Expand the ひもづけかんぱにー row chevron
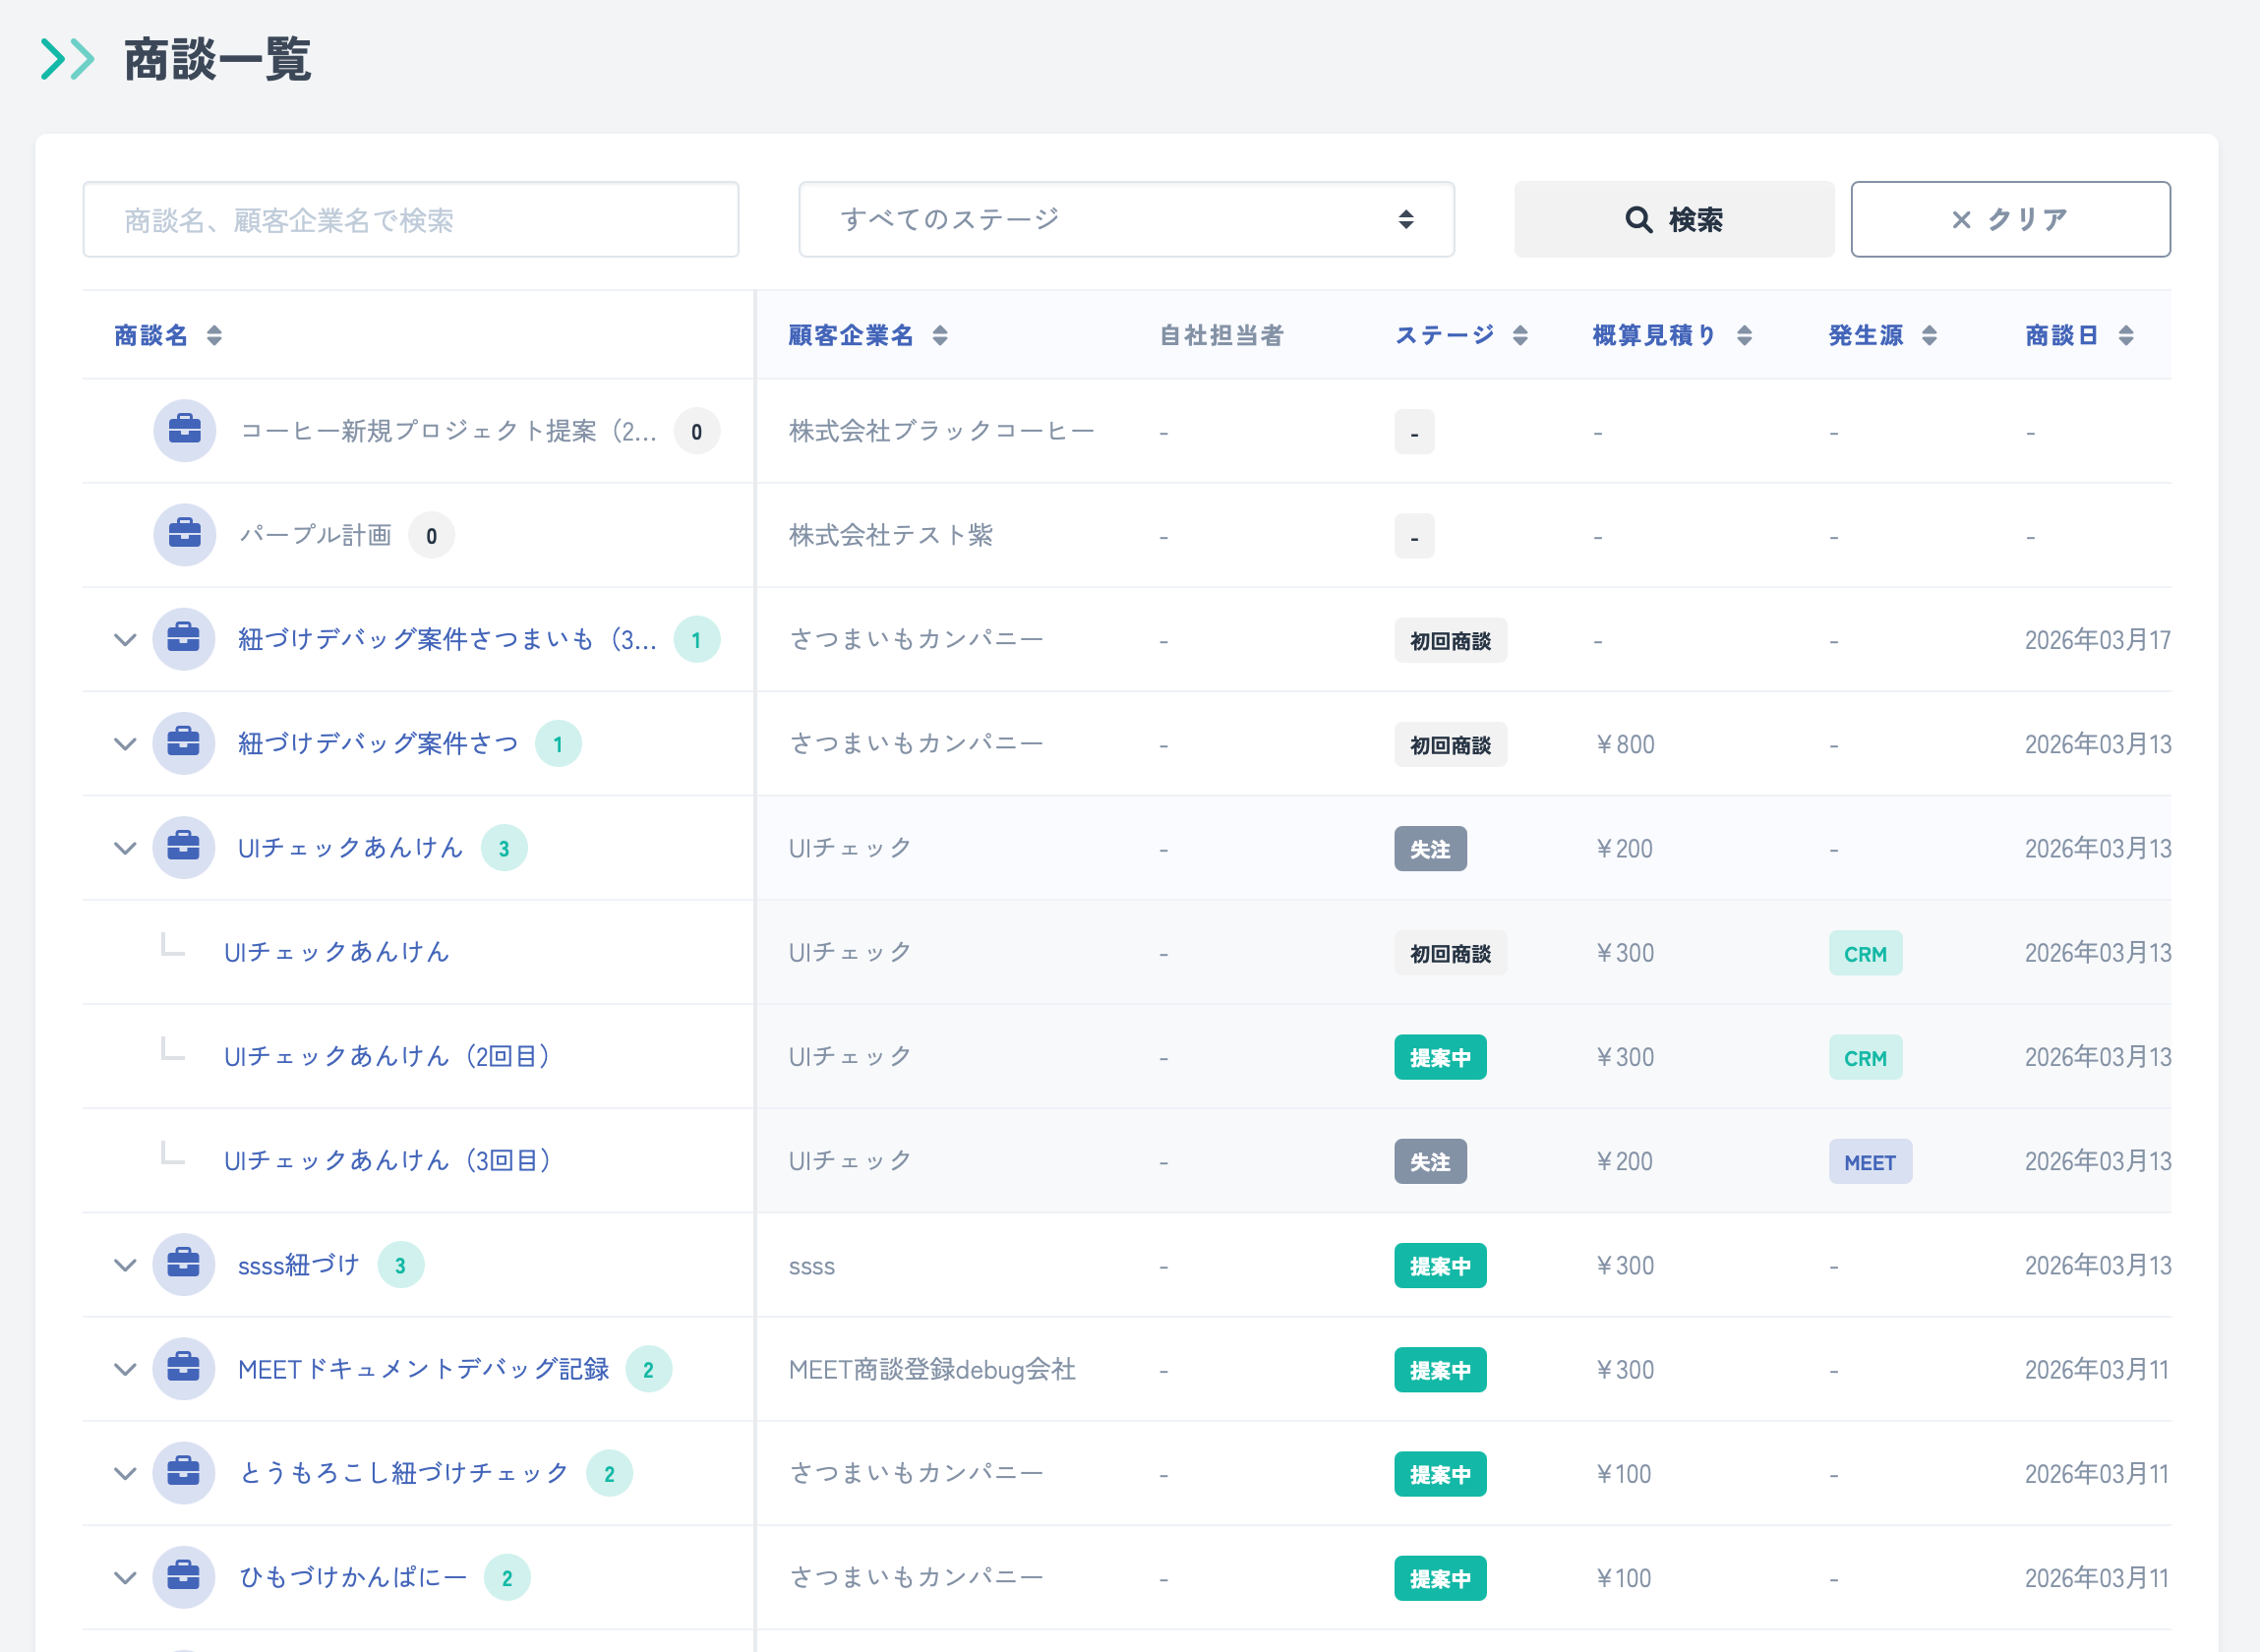2260x1652 pixels. (125, 1577)
